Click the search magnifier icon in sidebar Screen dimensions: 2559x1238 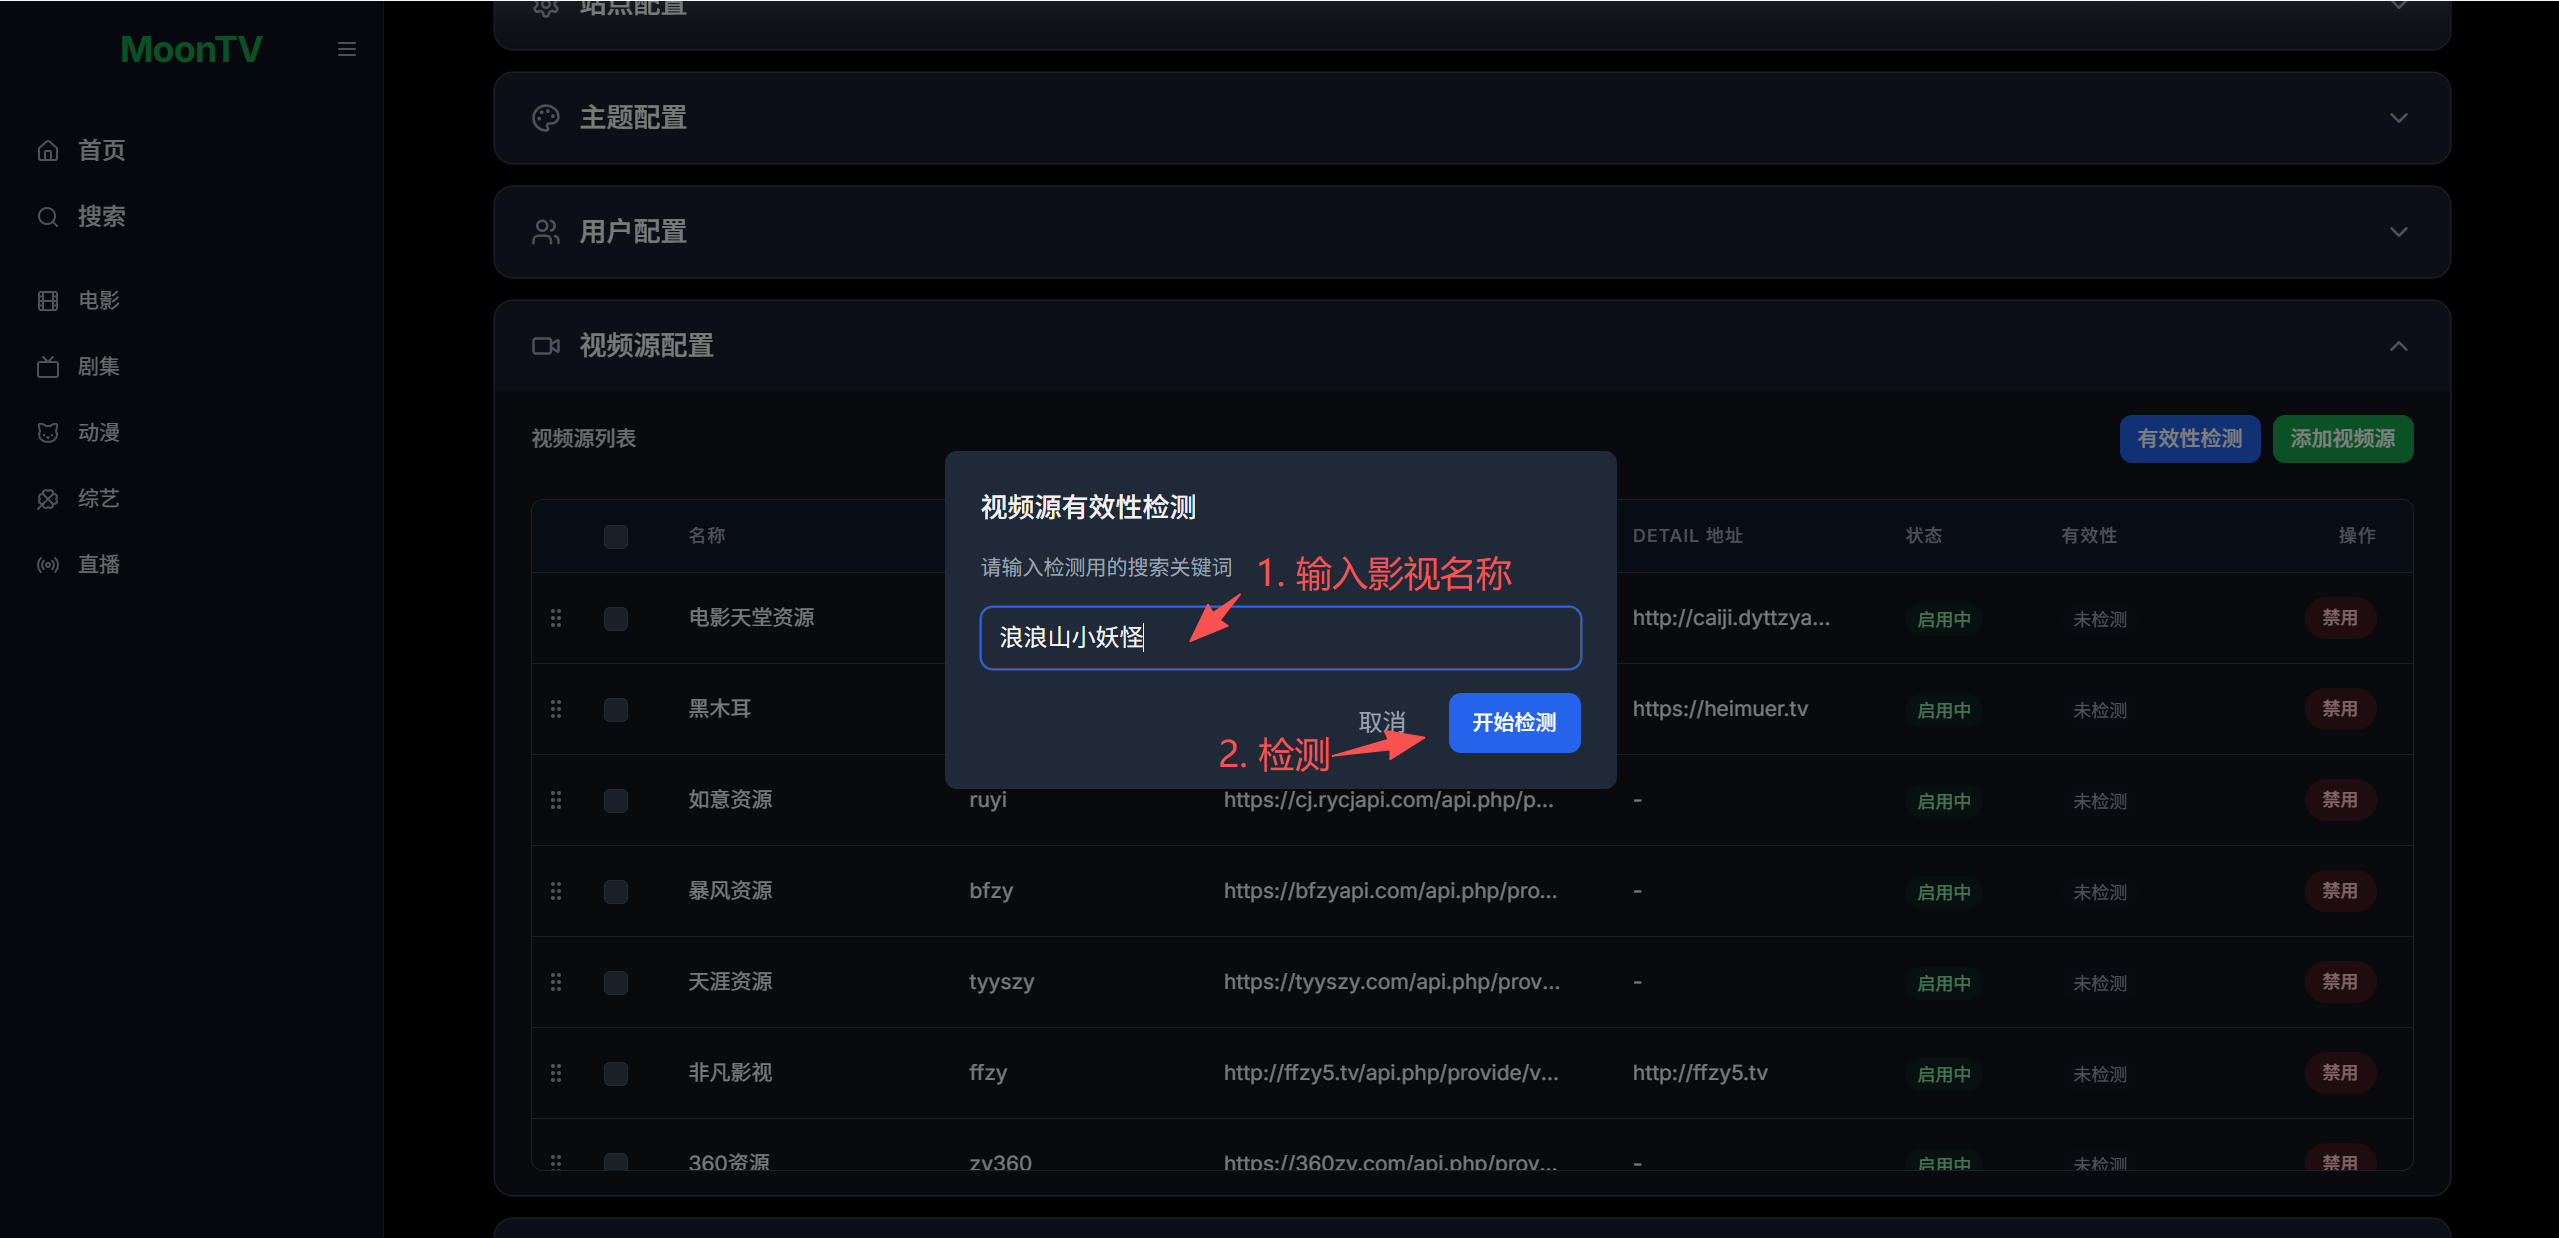click(48, 217)
